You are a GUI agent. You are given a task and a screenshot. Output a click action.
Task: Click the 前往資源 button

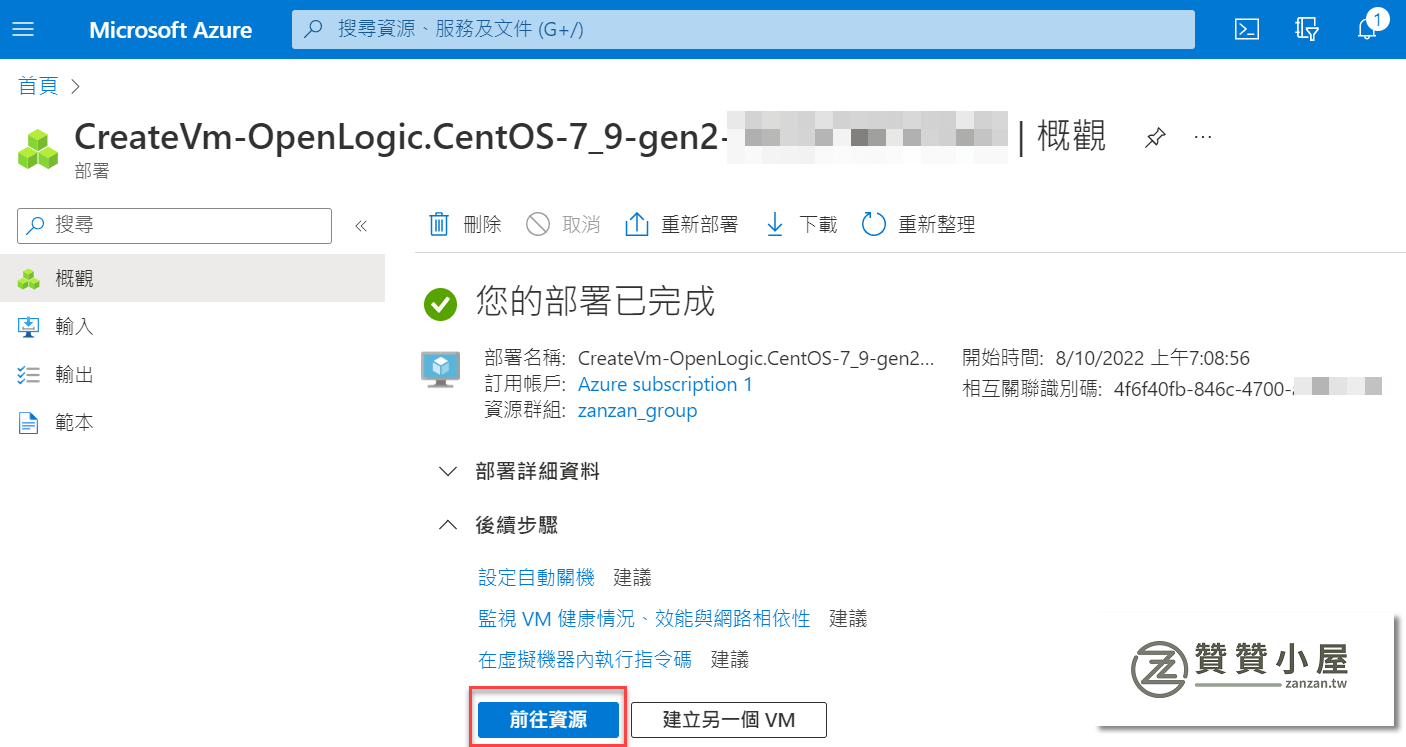pyautogui.click(x=548, y=720)
